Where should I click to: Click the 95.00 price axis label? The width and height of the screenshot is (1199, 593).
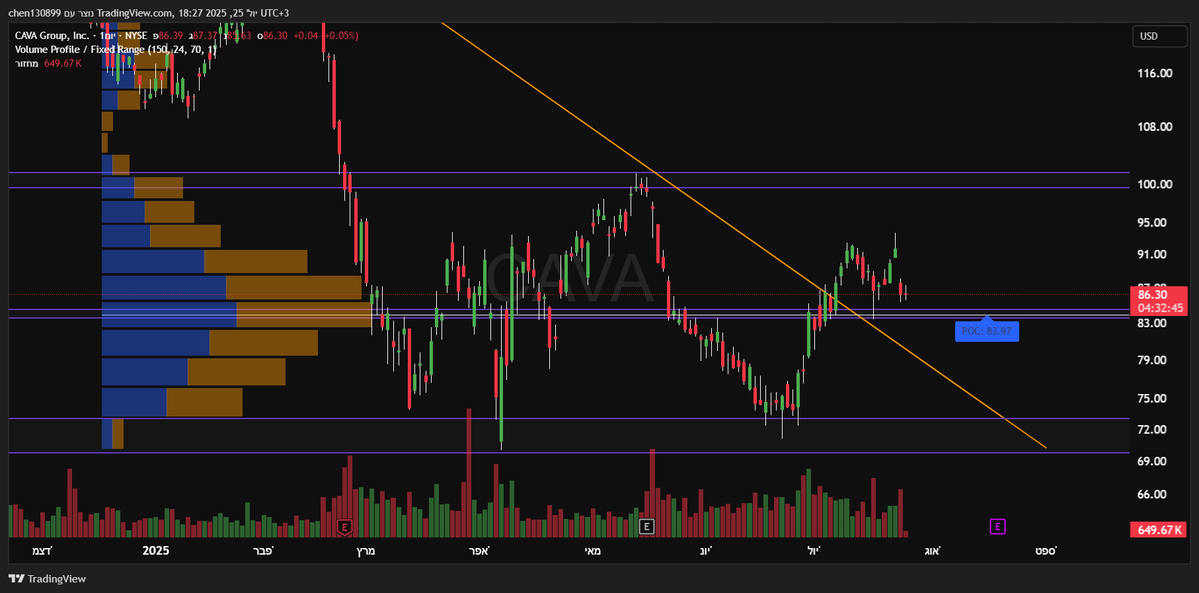(x=1152, y=223)
